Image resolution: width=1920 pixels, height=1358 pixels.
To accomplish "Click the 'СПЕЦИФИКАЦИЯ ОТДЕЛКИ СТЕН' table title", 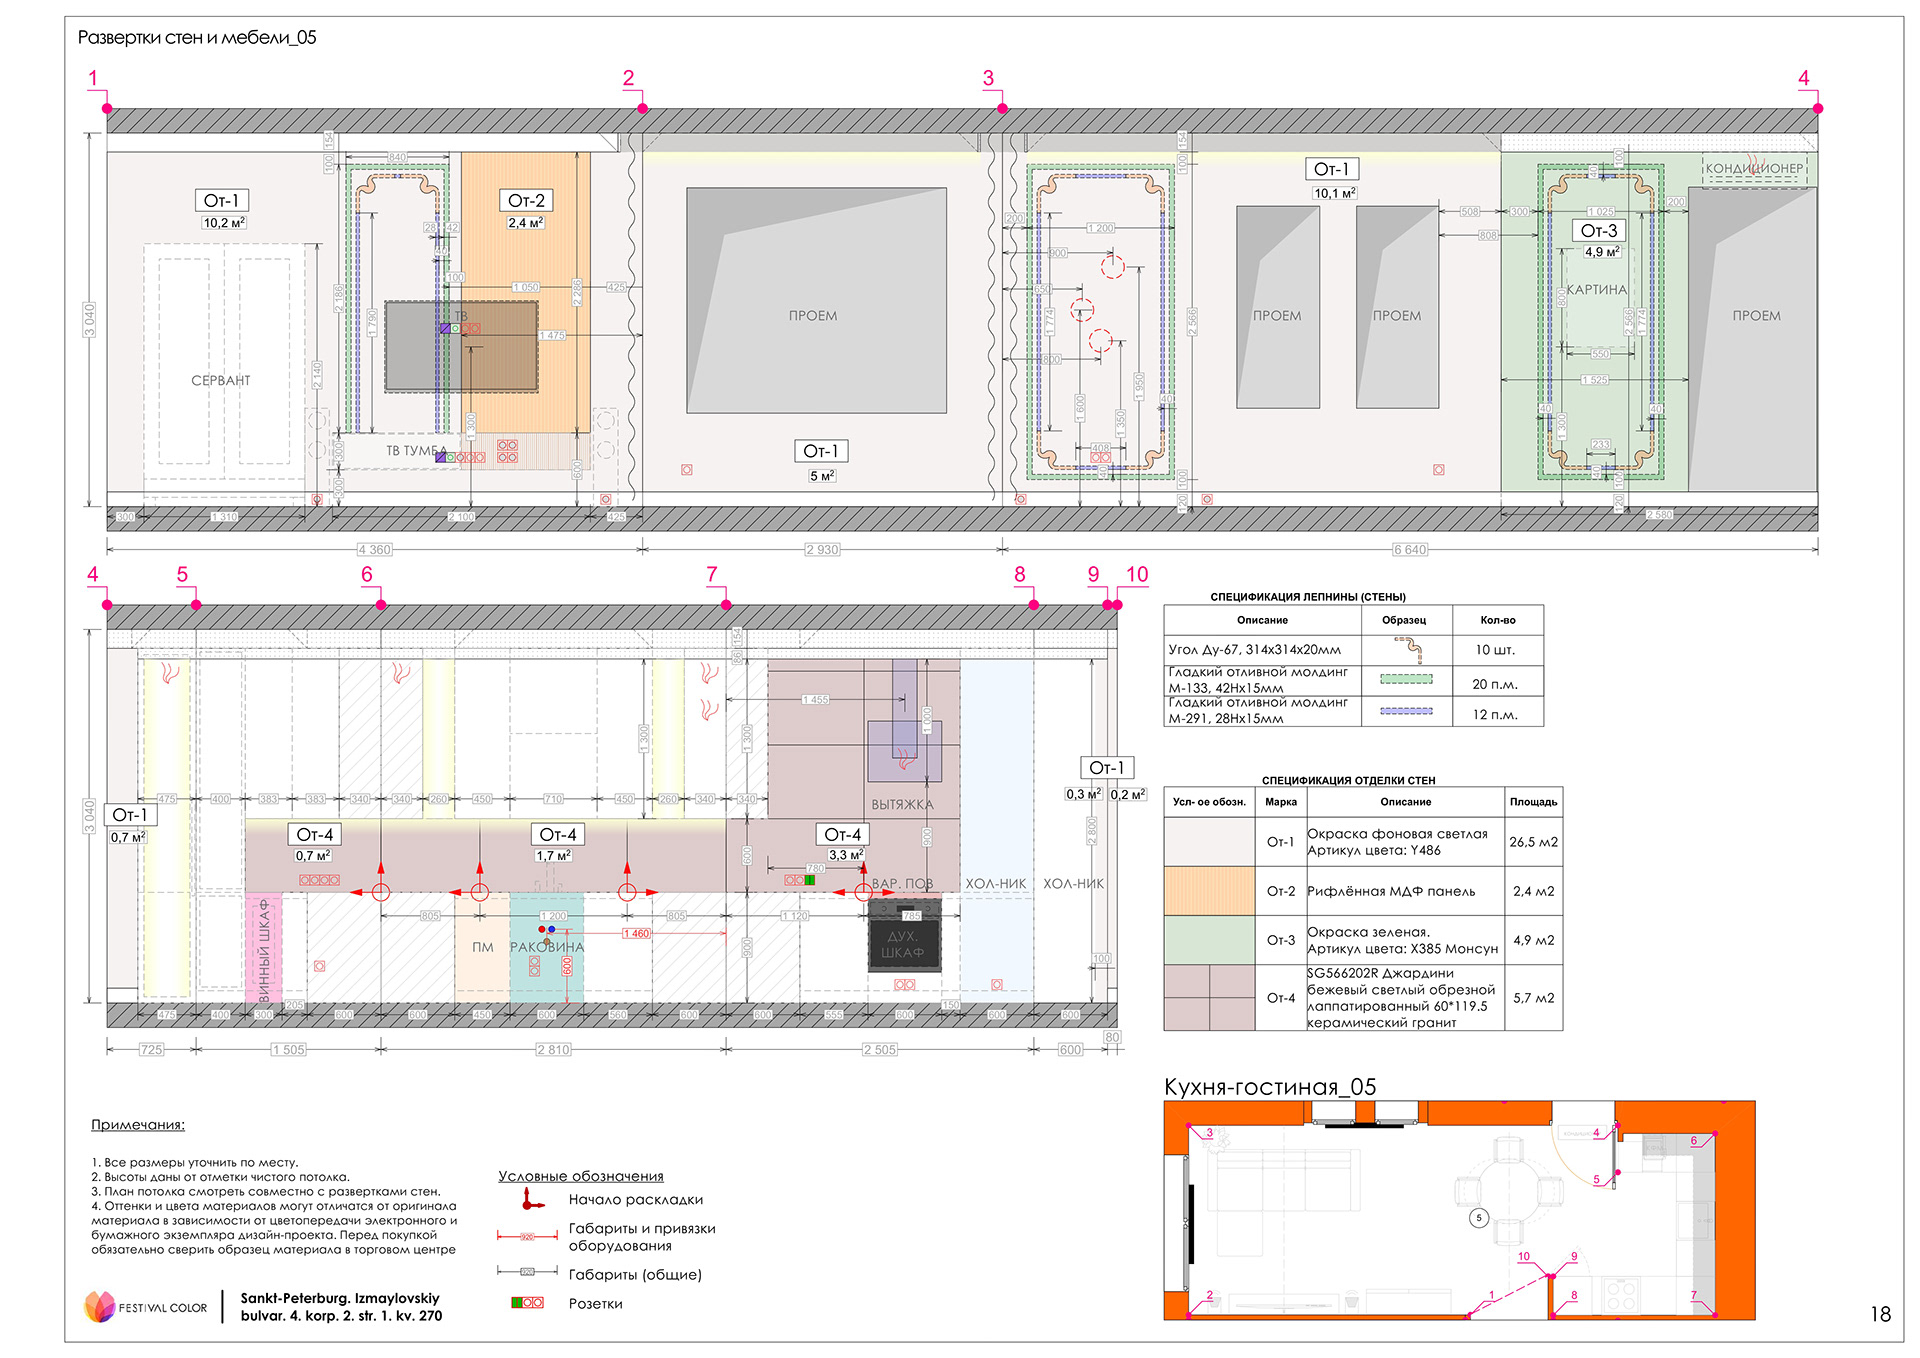I will coord(1348,780).
